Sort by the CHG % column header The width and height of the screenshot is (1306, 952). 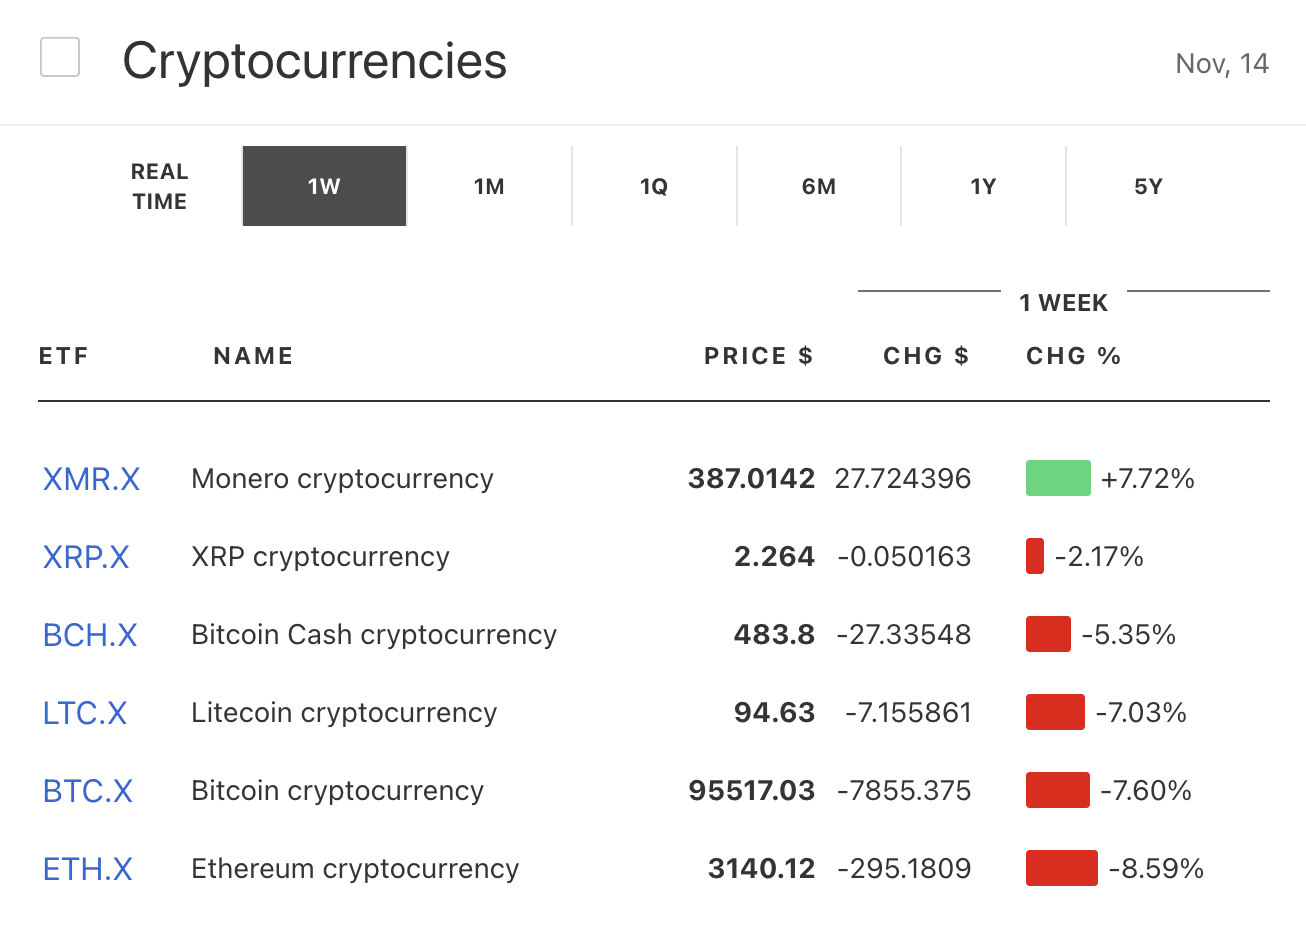click(1073, 356)
